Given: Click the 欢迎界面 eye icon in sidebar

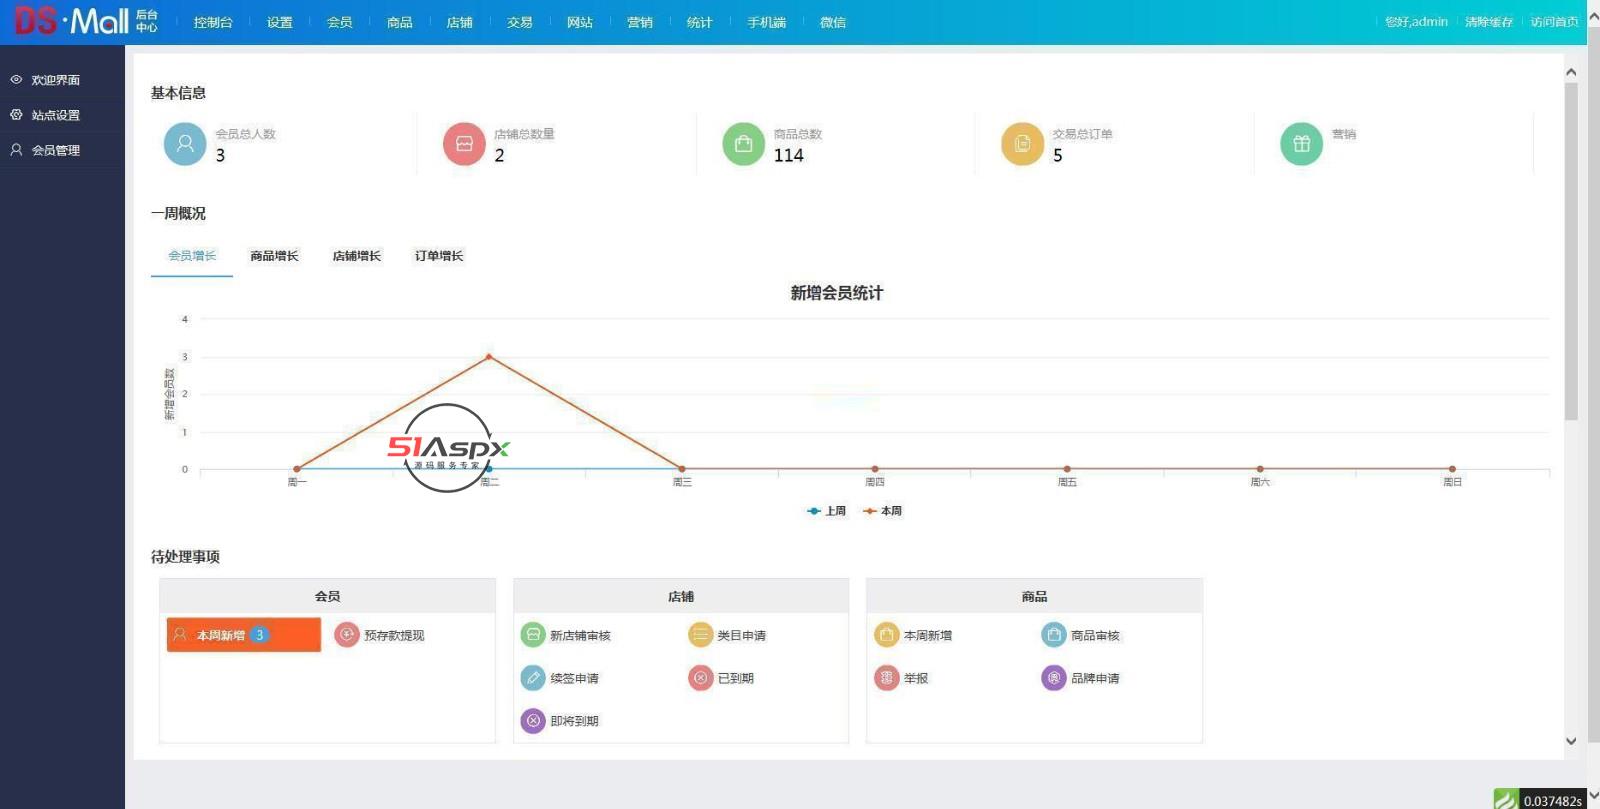Looking at the screenshot, I should click(x=16, y=79).
